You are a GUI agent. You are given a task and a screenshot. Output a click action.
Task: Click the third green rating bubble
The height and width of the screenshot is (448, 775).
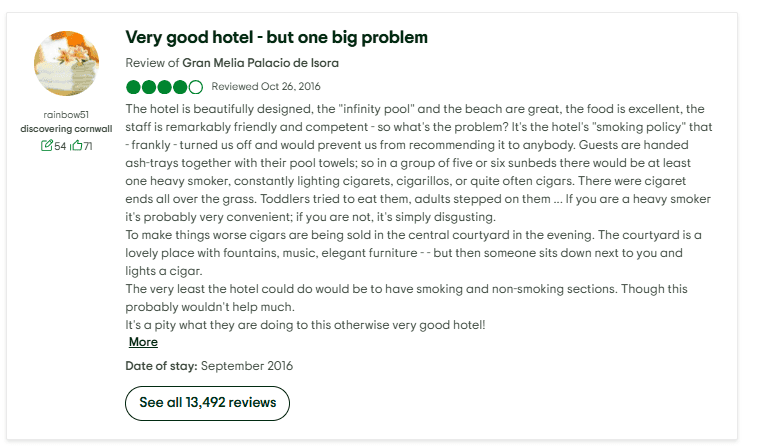[x=164, y=87]
